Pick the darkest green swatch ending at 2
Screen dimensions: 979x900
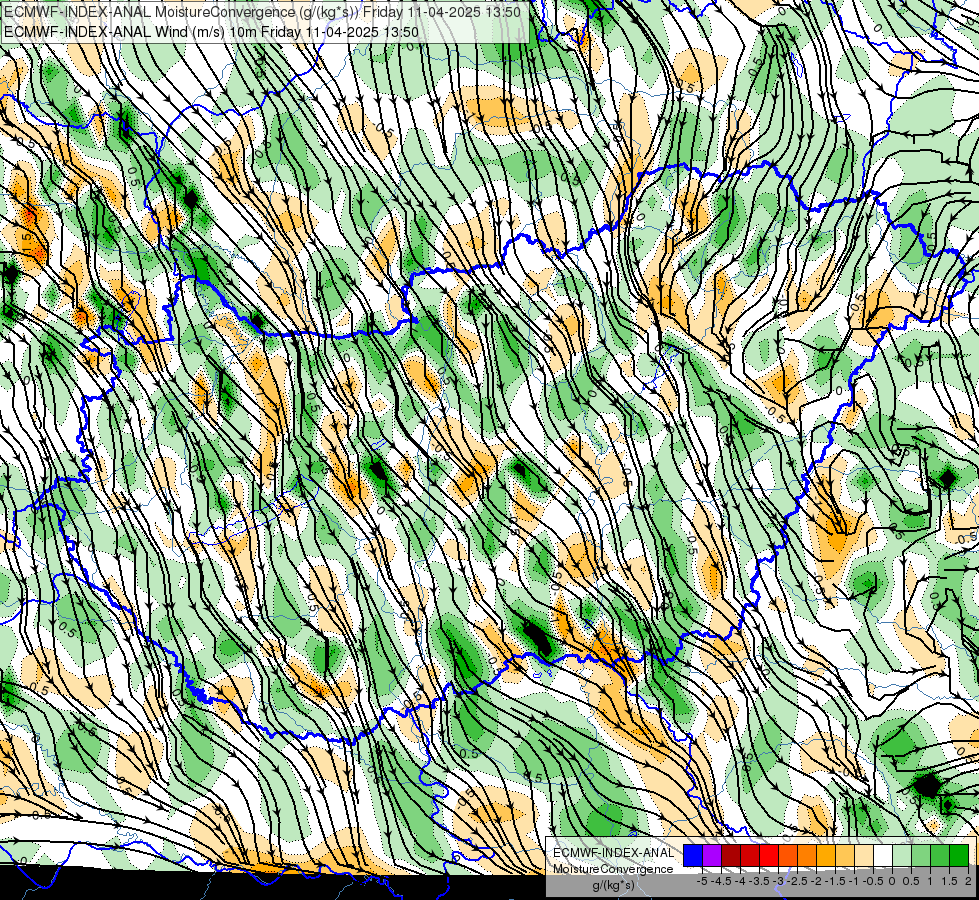(x=959, y=856)
